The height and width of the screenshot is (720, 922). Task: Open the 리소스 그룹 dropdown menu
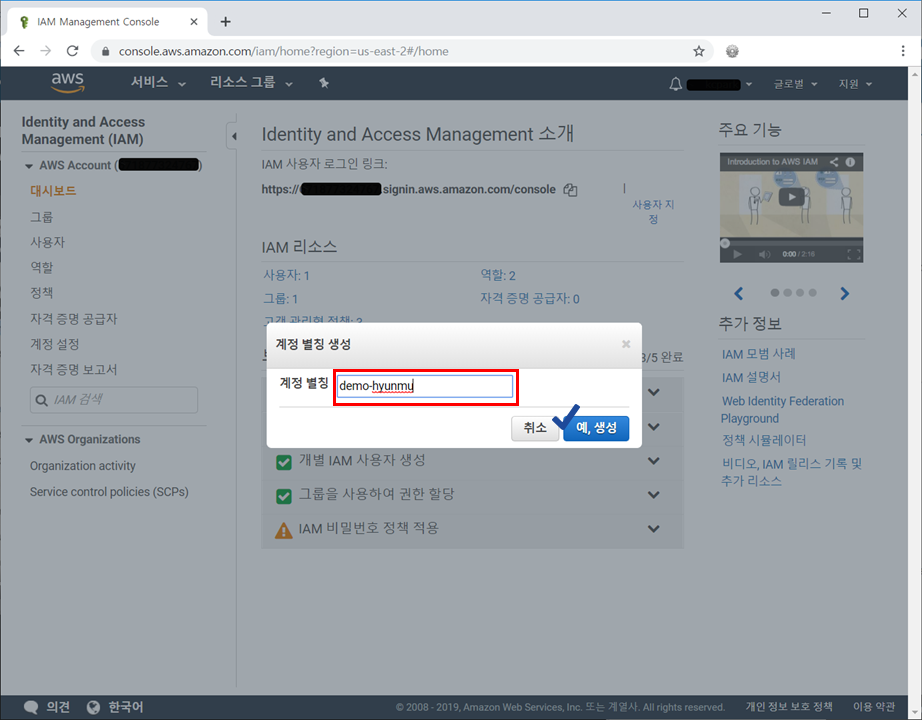(x=251, y=83)
